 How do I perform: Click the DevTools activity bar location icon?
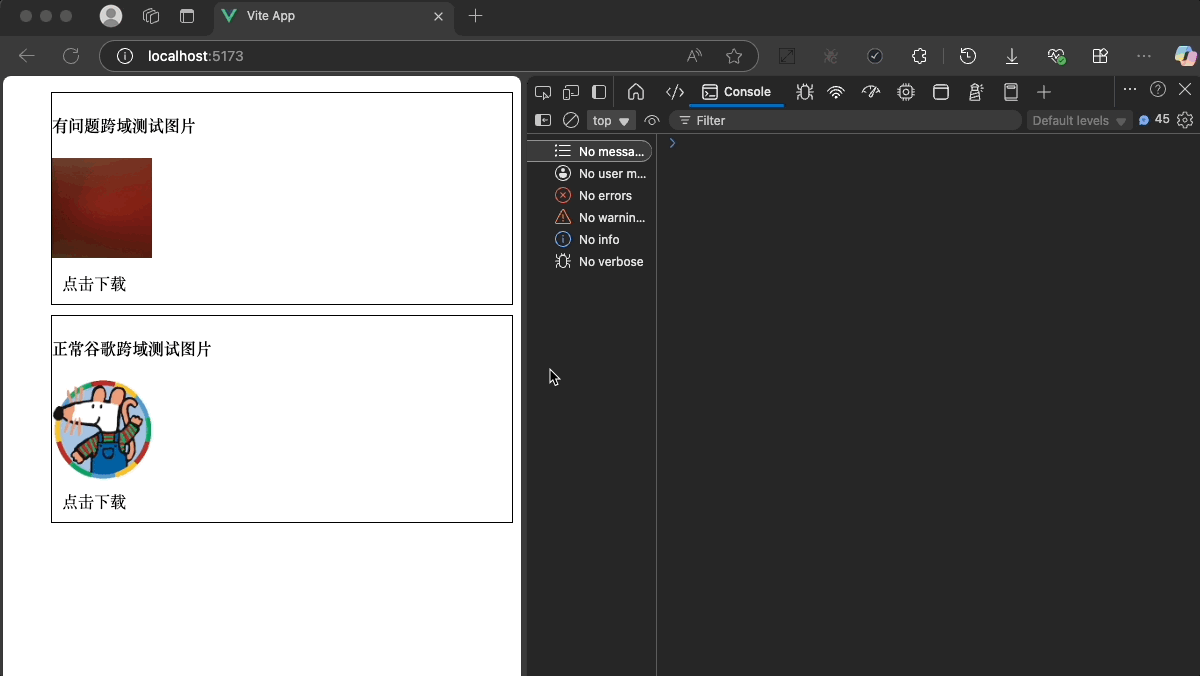599,92
